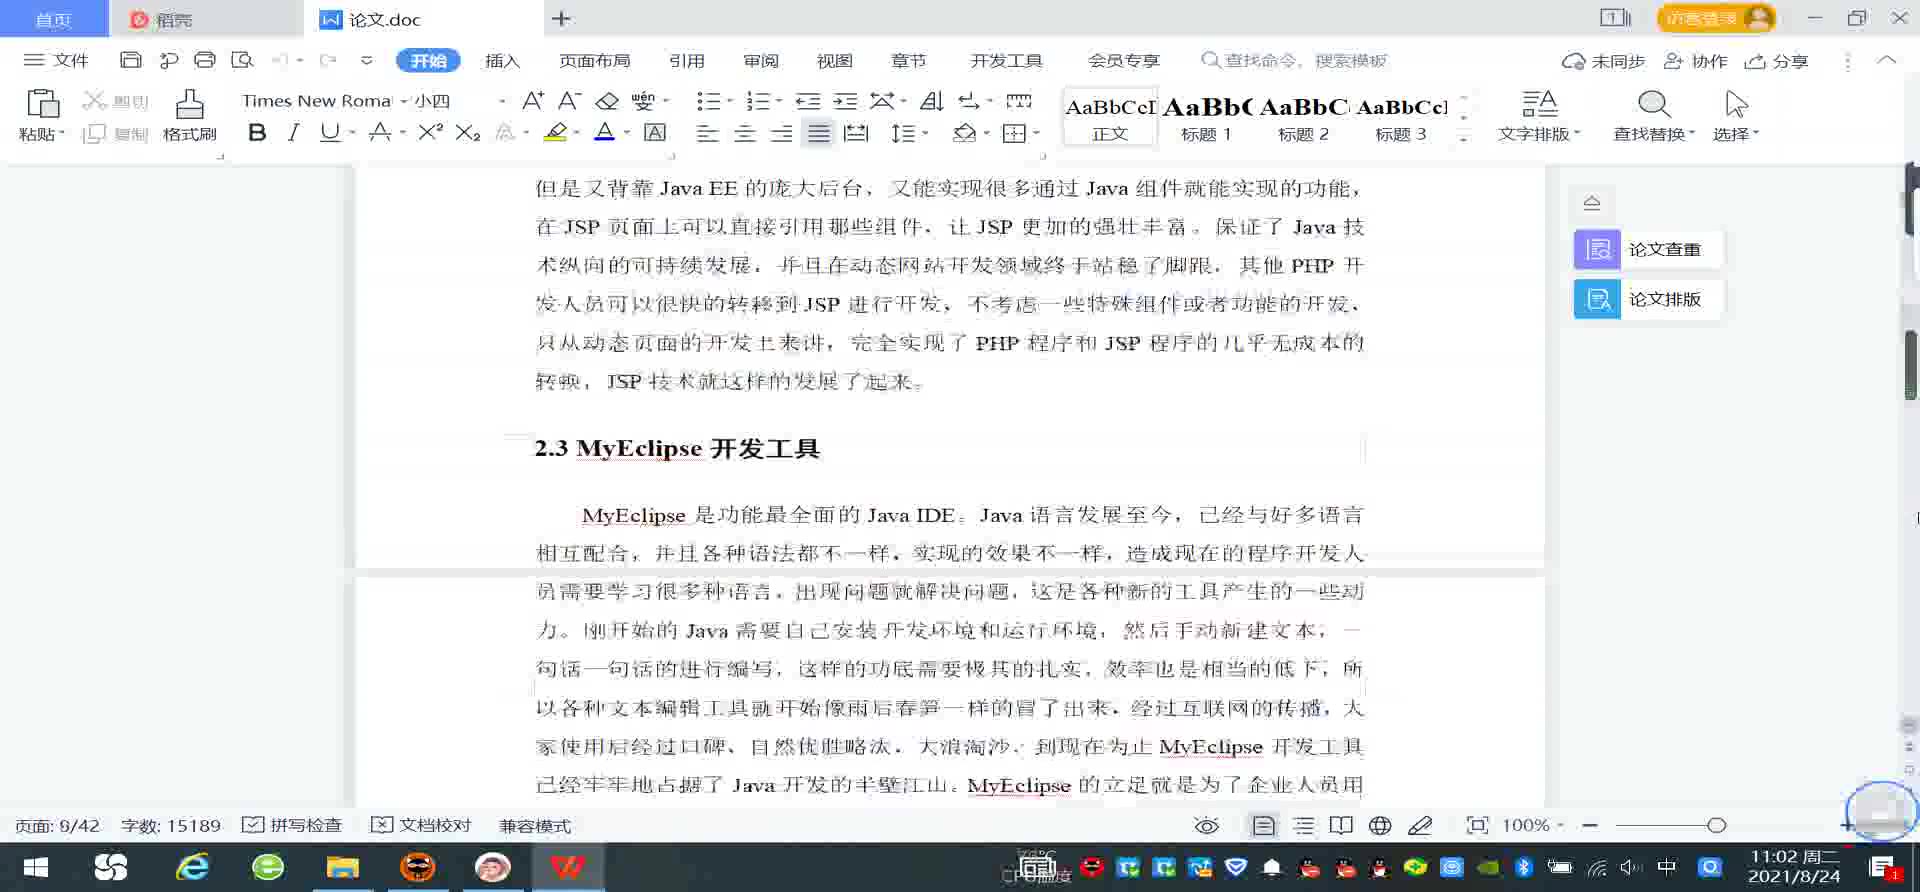
Task: Expand highlight color dropdown arrow
Action: click(577, 133)
